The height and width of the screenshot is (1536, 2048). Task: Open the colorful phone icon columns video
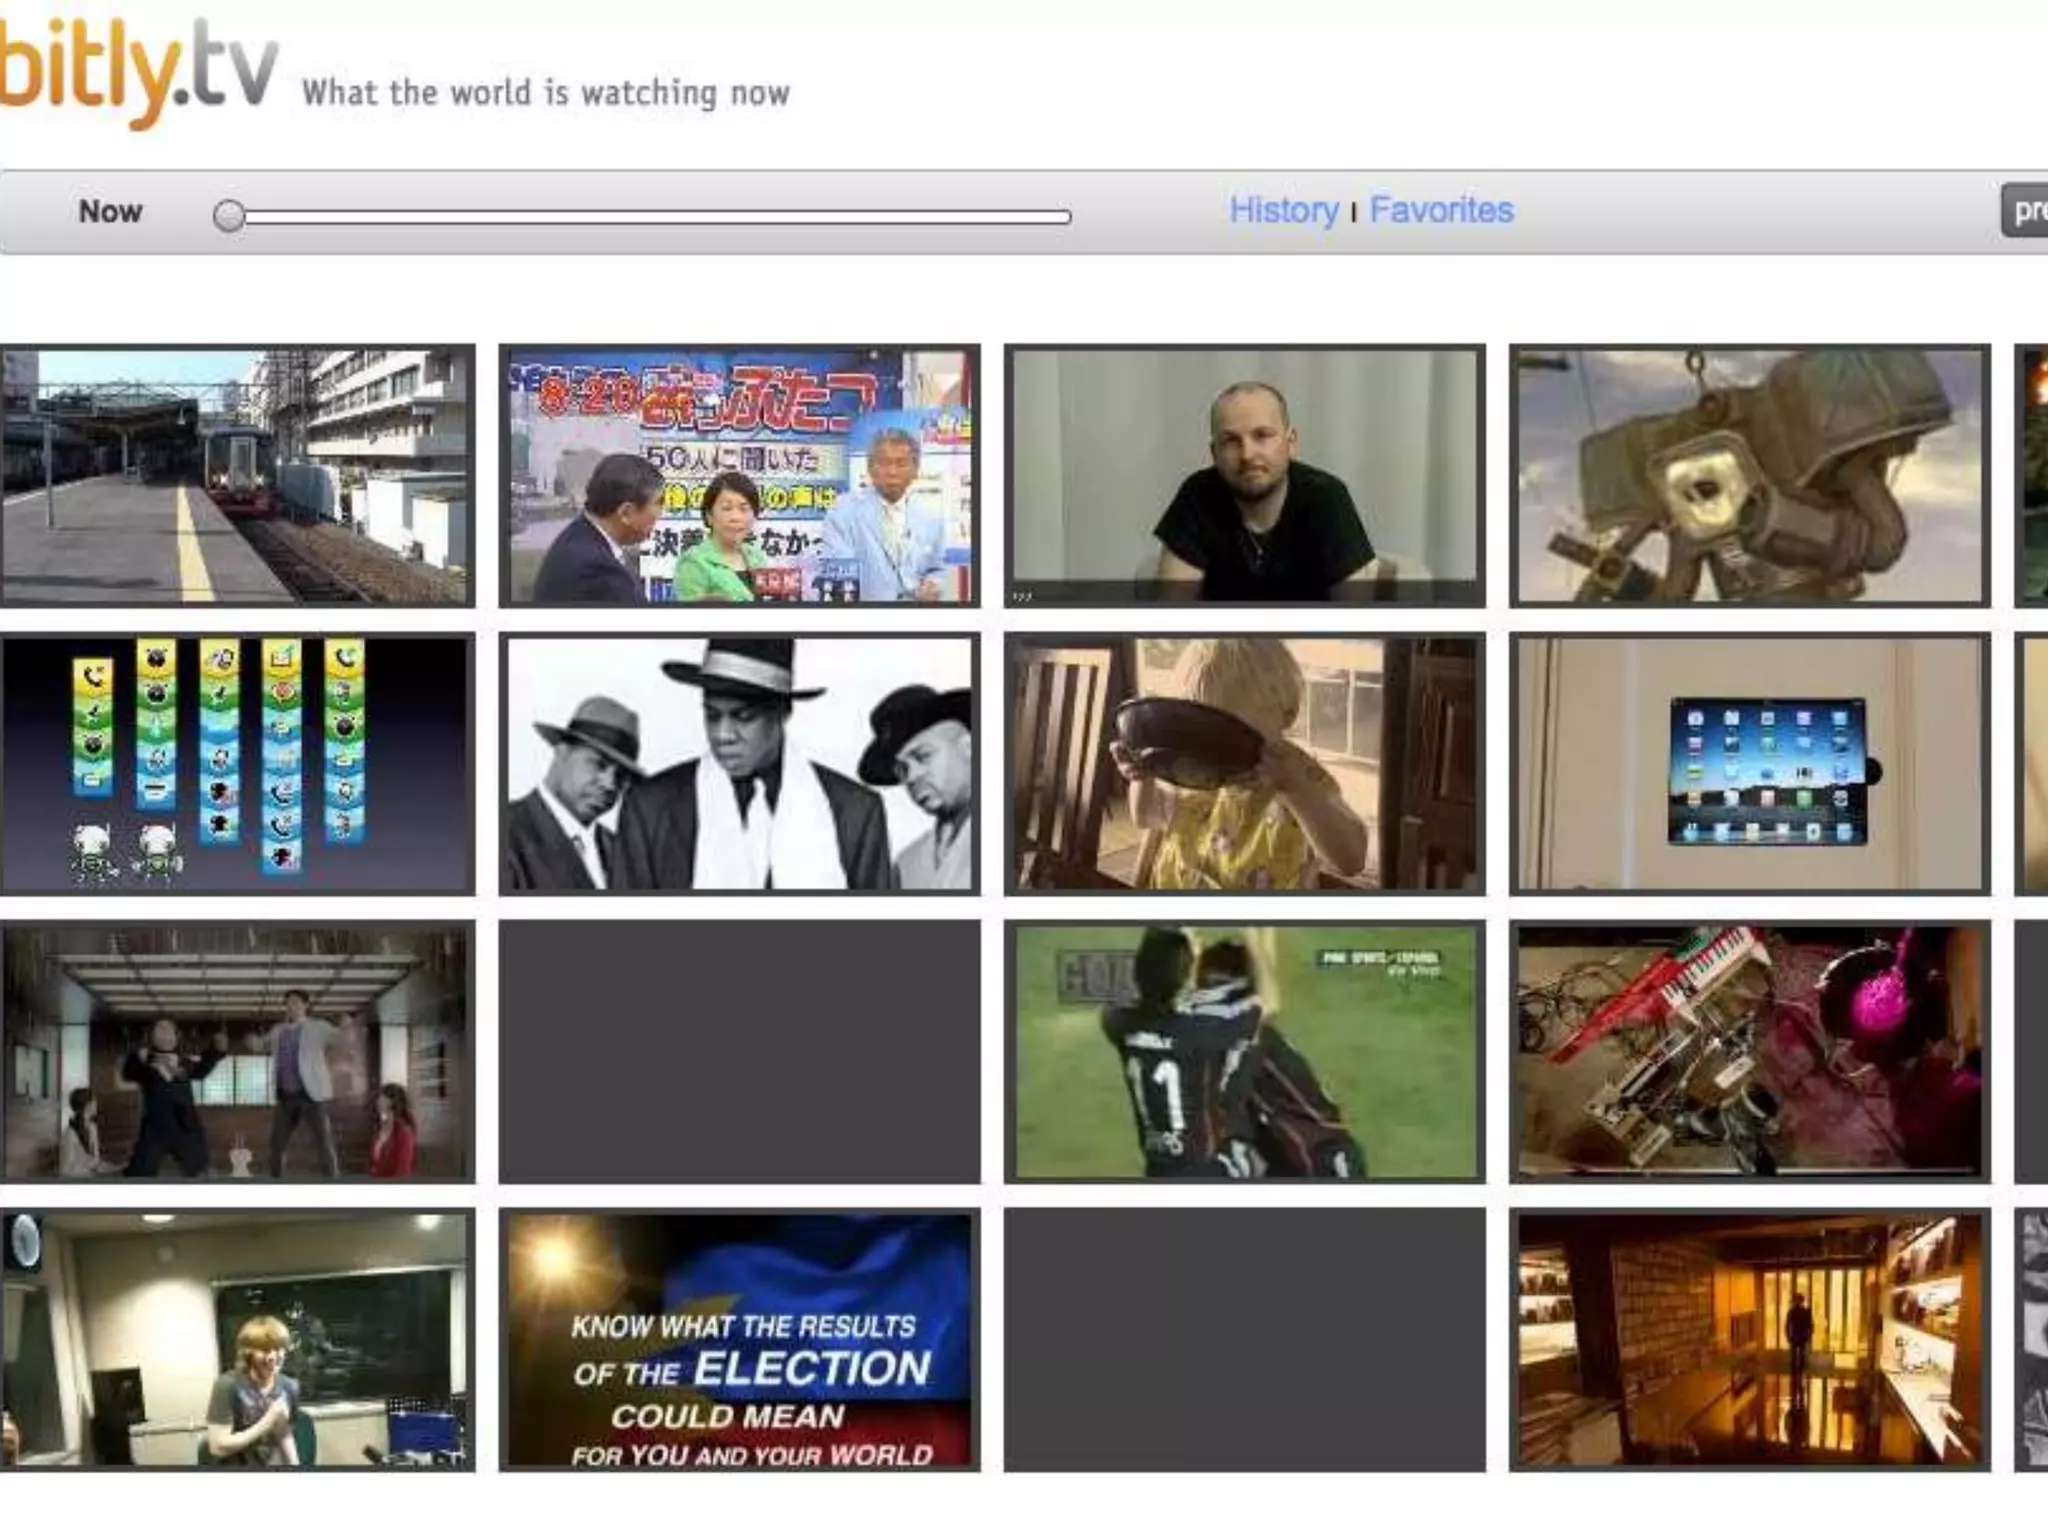tap(236, 764)
